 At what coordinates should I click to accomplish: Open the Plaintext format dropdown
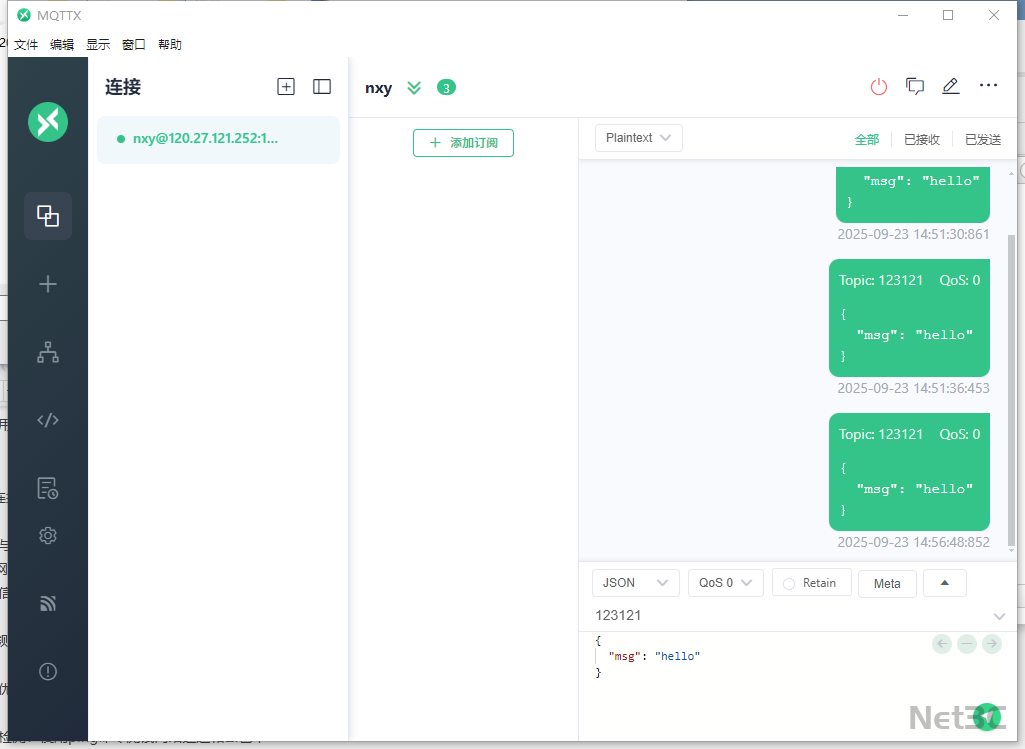coord(639,138)
